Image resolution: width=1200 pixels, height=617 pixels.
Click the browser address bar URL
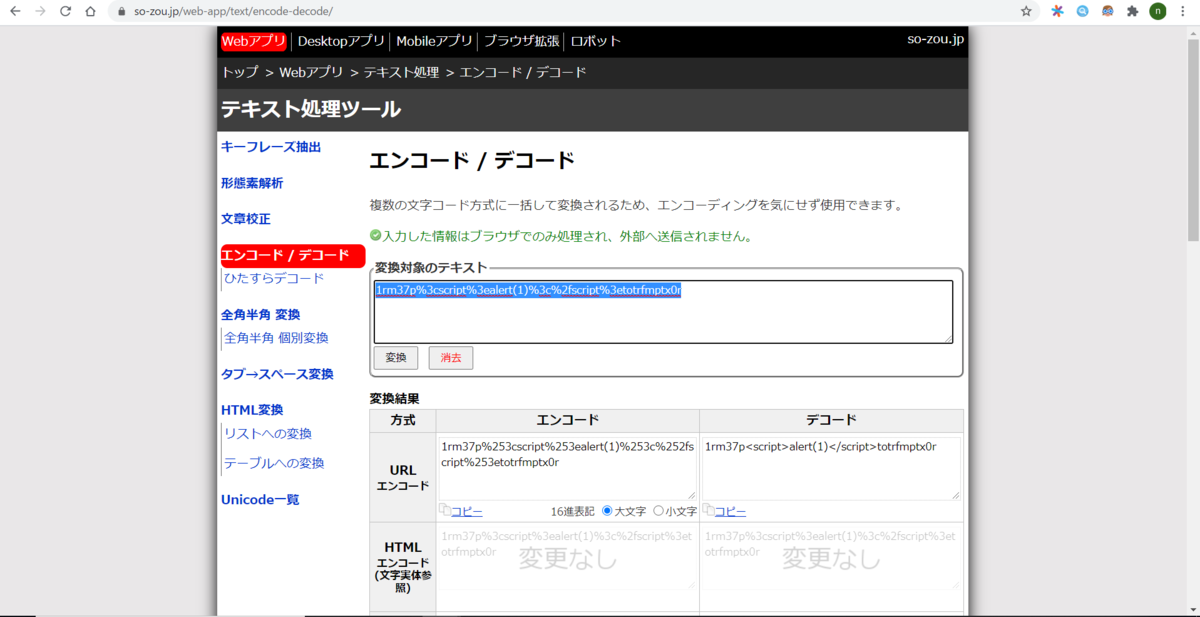233,12
